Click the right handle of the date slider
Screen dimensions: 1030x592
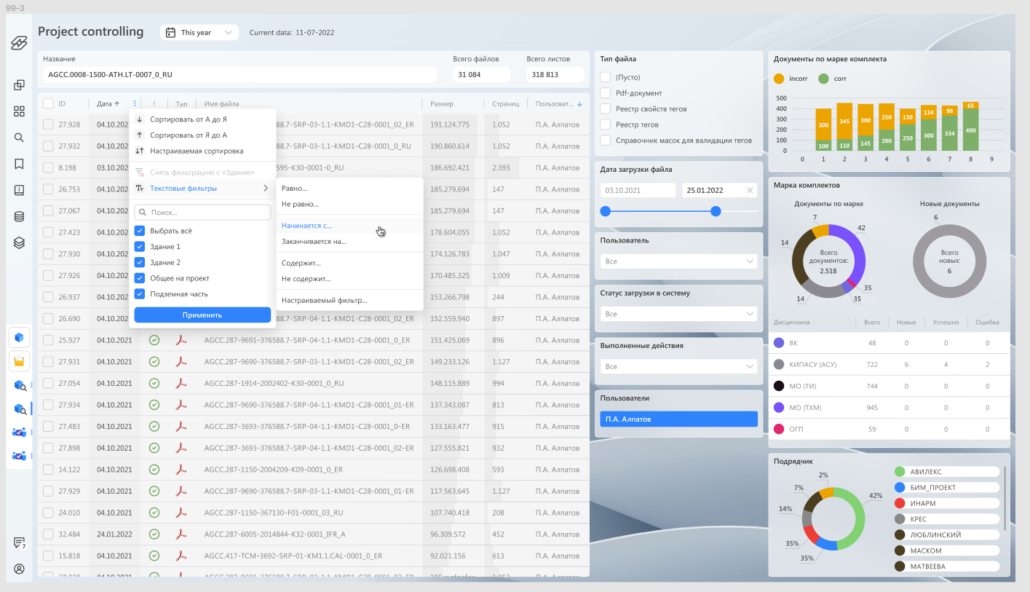click(715, 211)
